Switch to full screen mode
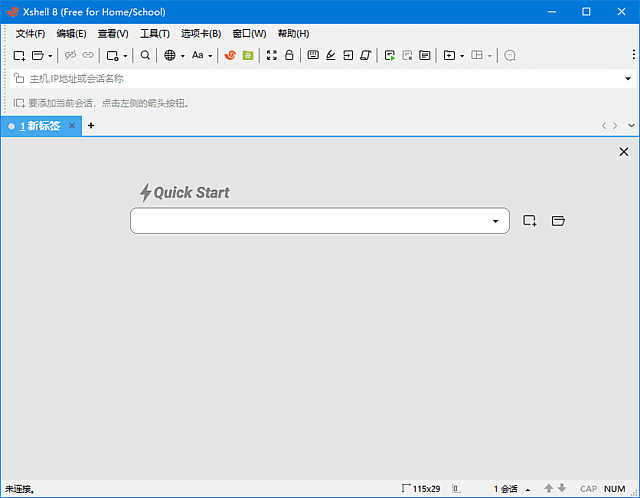 tap(272, 56)
